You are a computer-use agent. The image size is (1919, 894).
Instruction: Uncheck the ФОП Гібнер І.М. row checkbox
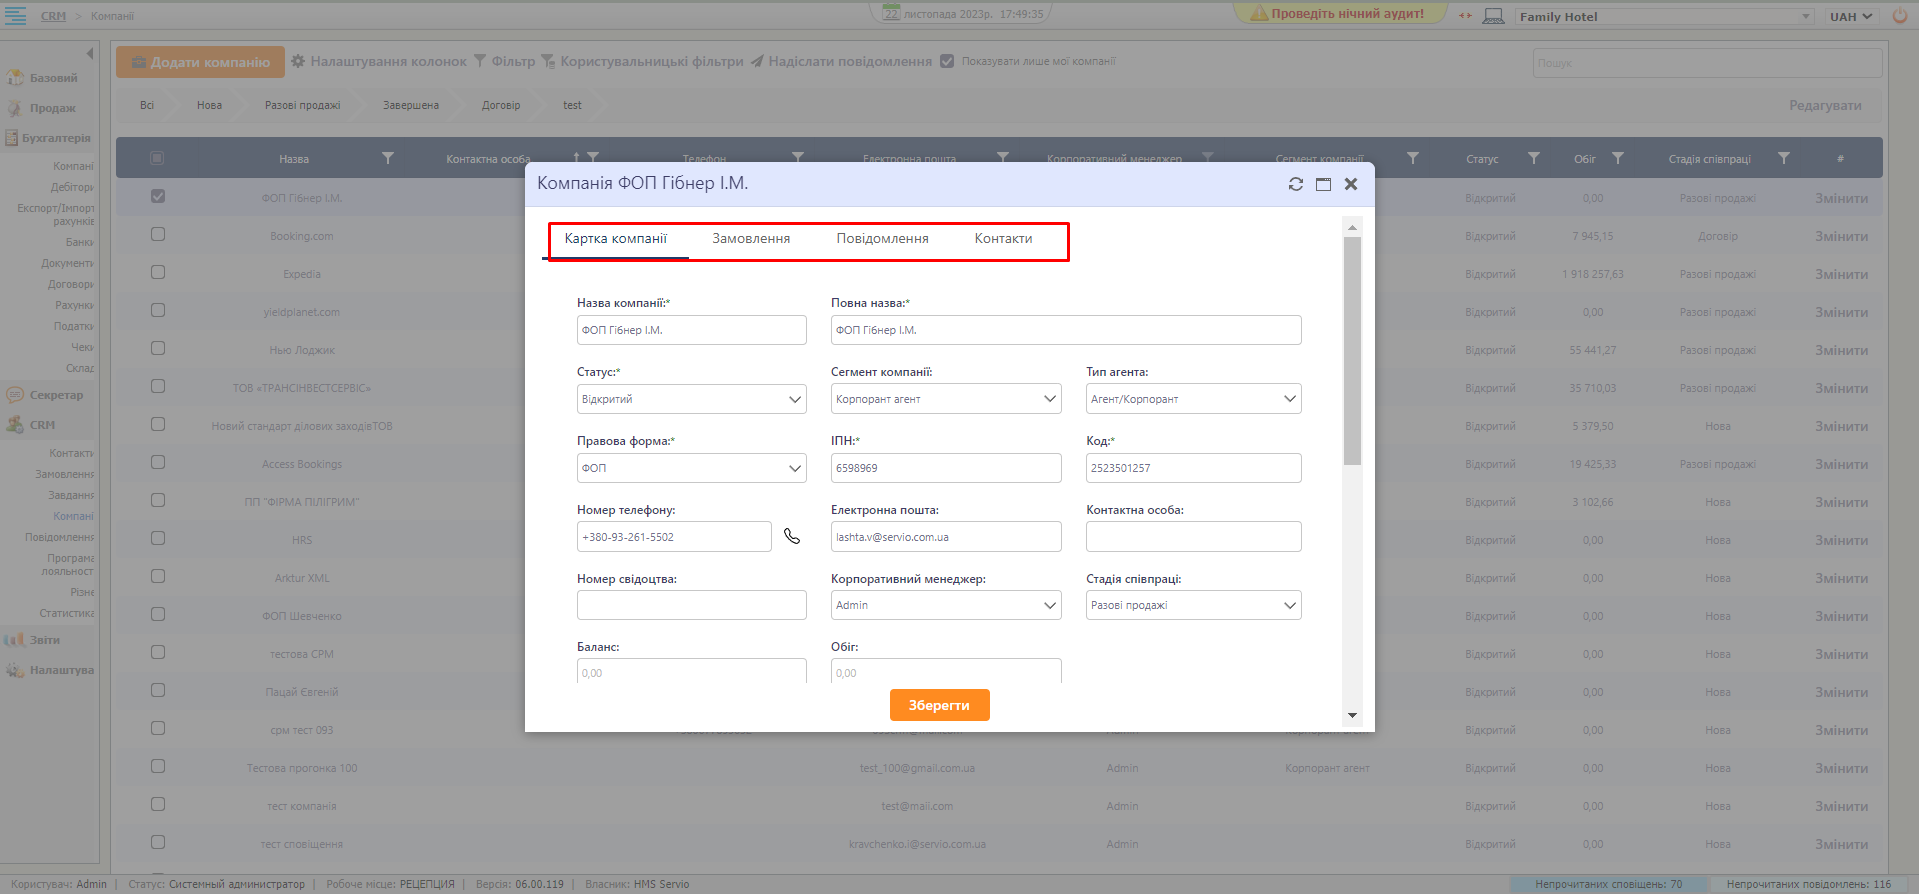coord(158,196)
